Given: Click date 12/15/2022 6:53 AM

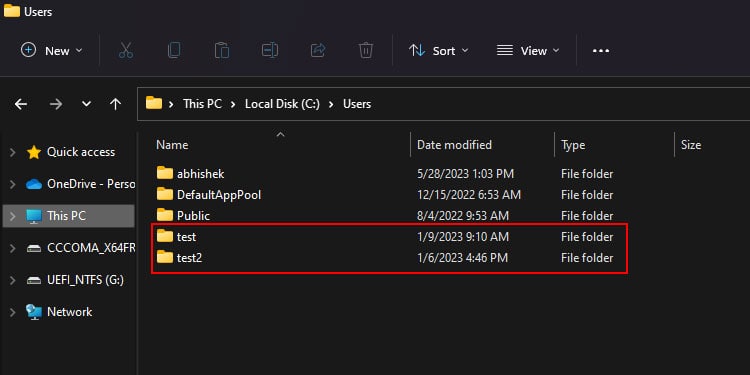Looking at the screenshot, I should point(469,195).
